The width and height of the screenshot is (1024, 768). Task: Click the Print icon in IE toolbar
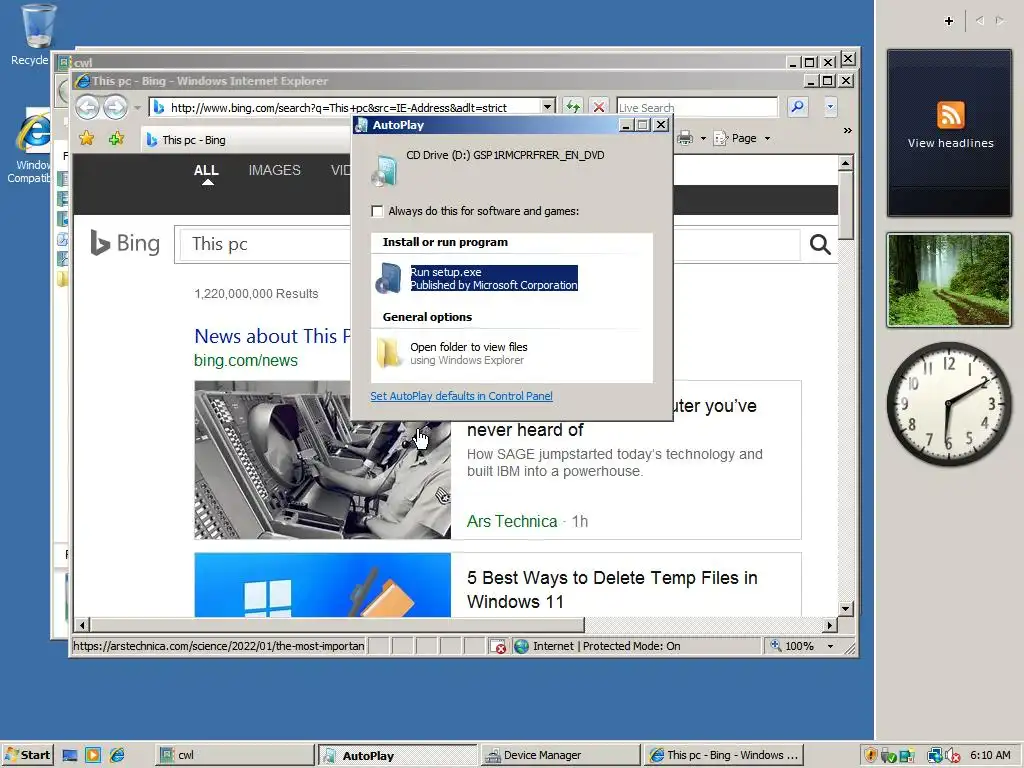click(684, 138)
